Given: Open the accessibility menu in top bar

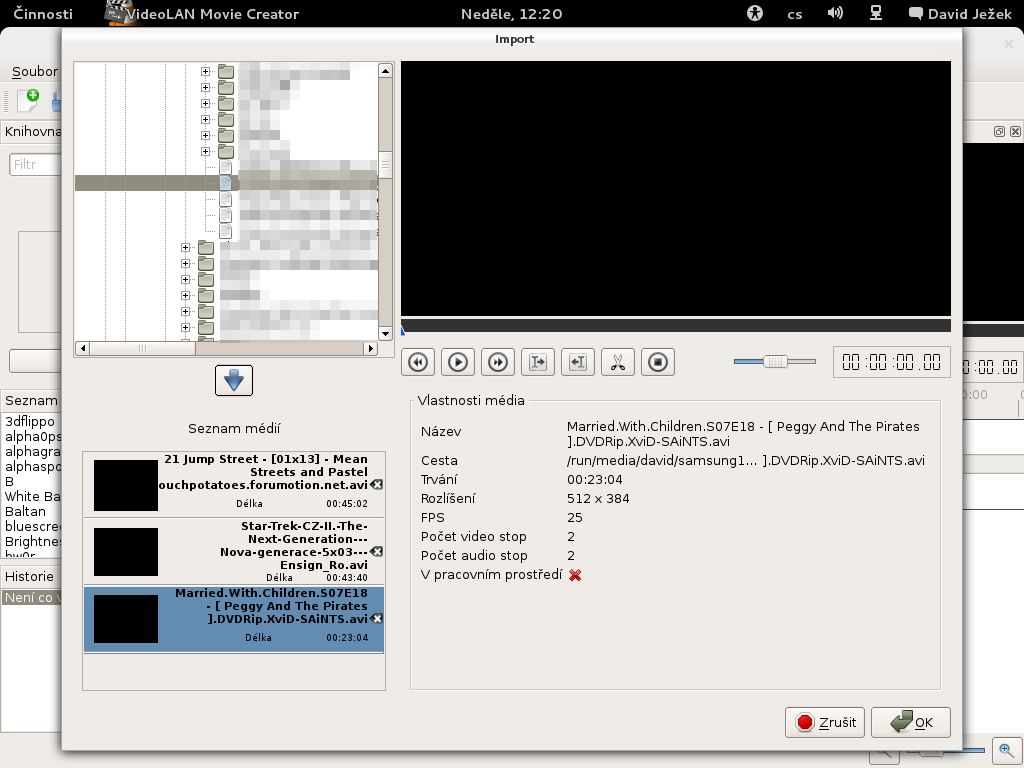Looking at the screenshot, I should click(755, 13).
